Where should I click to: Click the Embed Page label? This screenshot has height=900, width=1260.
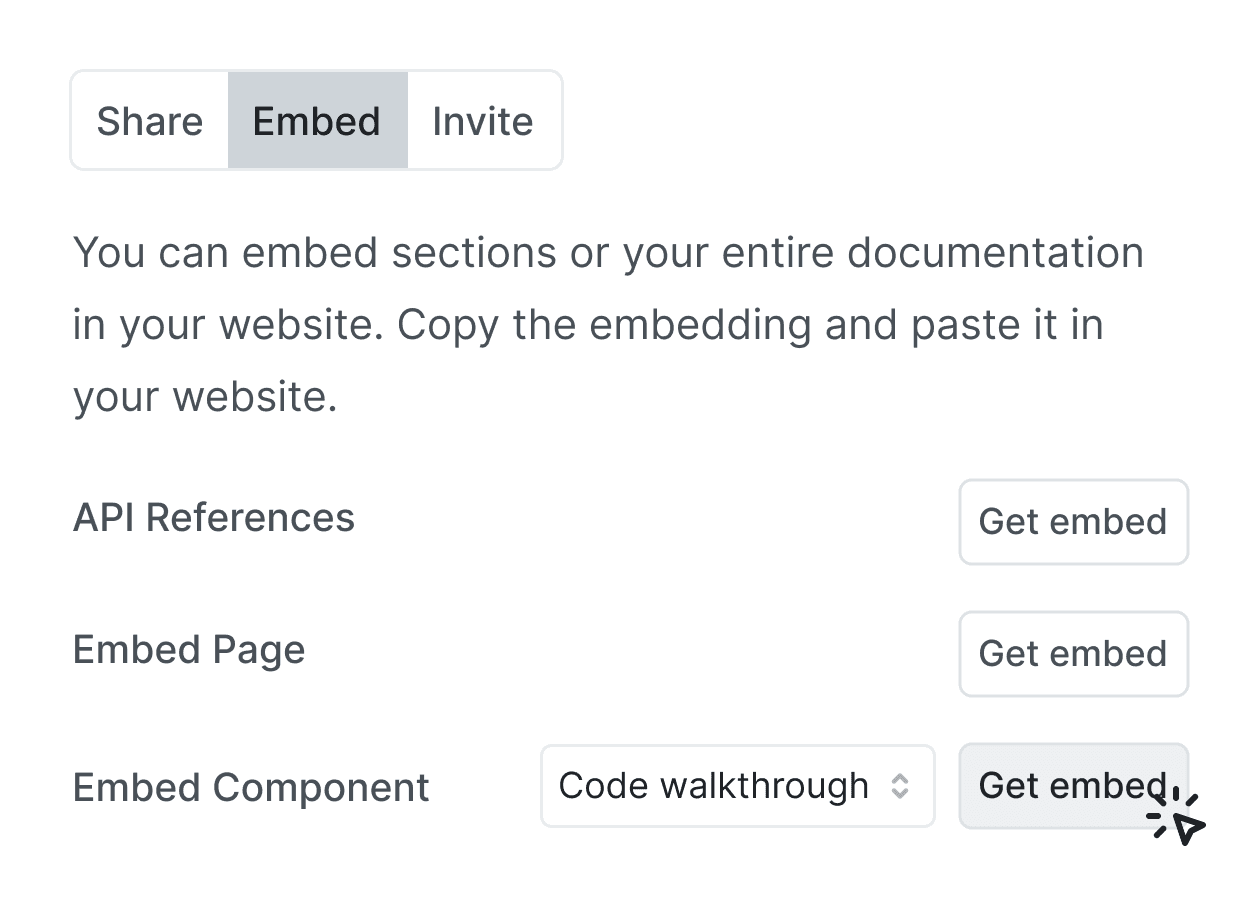189,651
